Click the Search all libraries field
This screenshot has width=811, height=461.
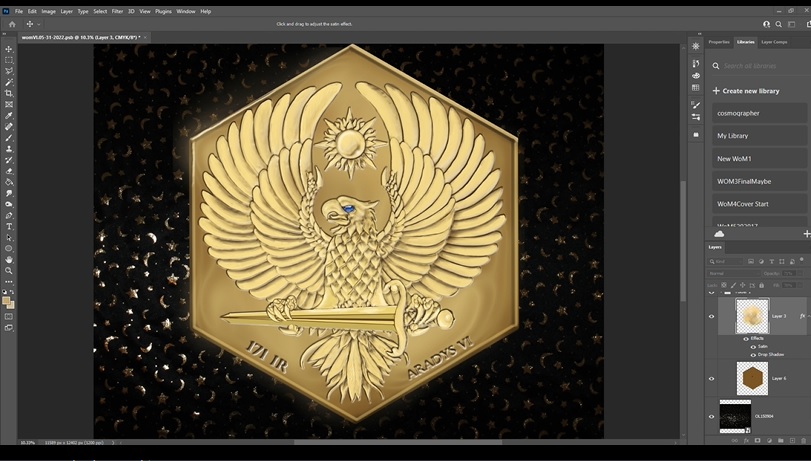click(760, 66)
